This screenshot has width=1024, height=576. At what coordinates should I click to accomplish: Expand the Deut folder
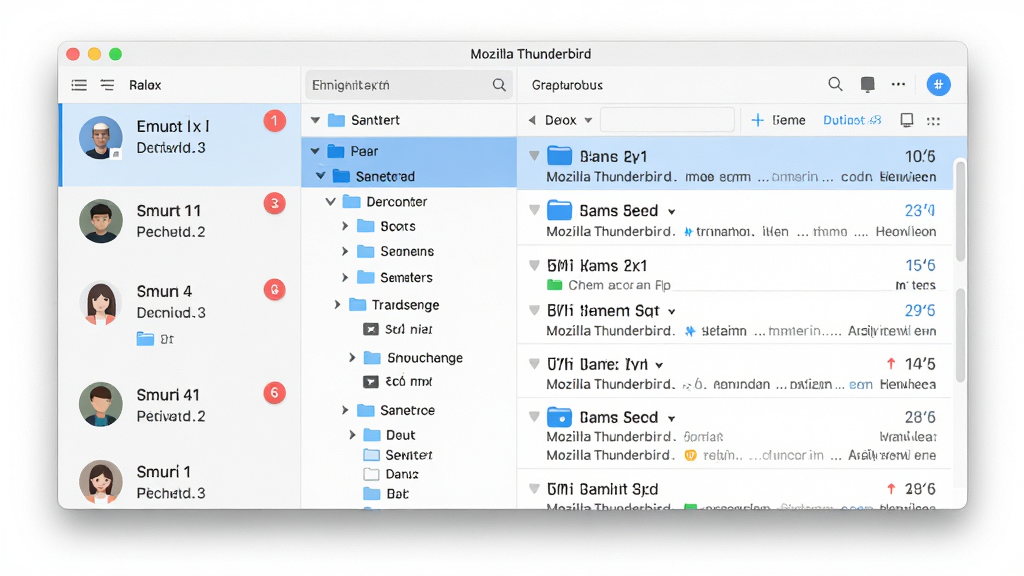coord(352,435)
